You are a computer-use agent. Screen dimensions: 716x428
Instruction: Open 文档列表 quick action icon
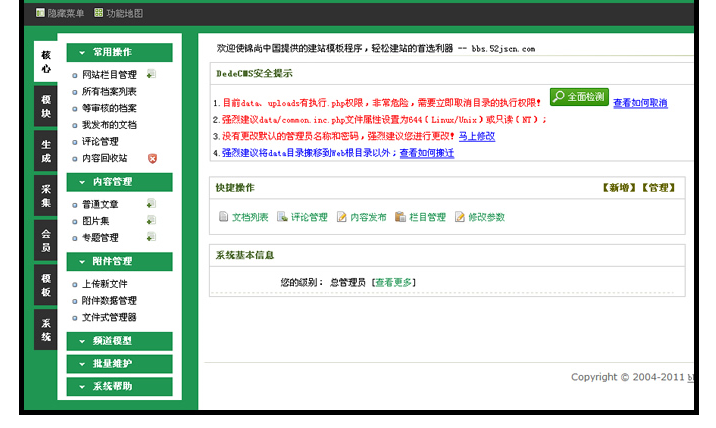pyautogui.click(x=224, y=217)
